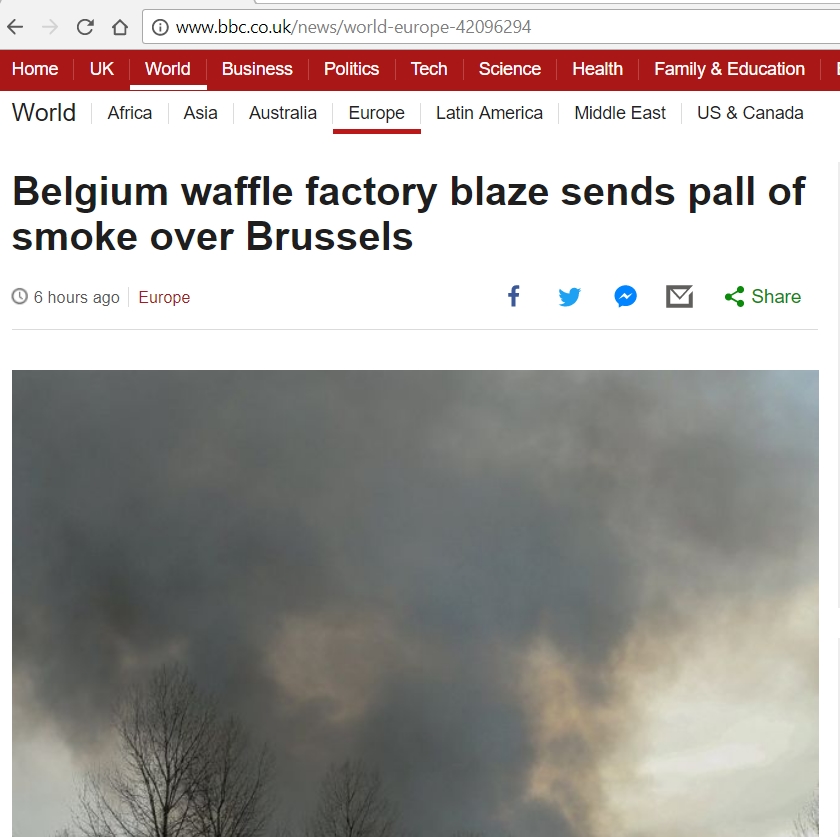Open the Family & Education section

tap(729, 69)
